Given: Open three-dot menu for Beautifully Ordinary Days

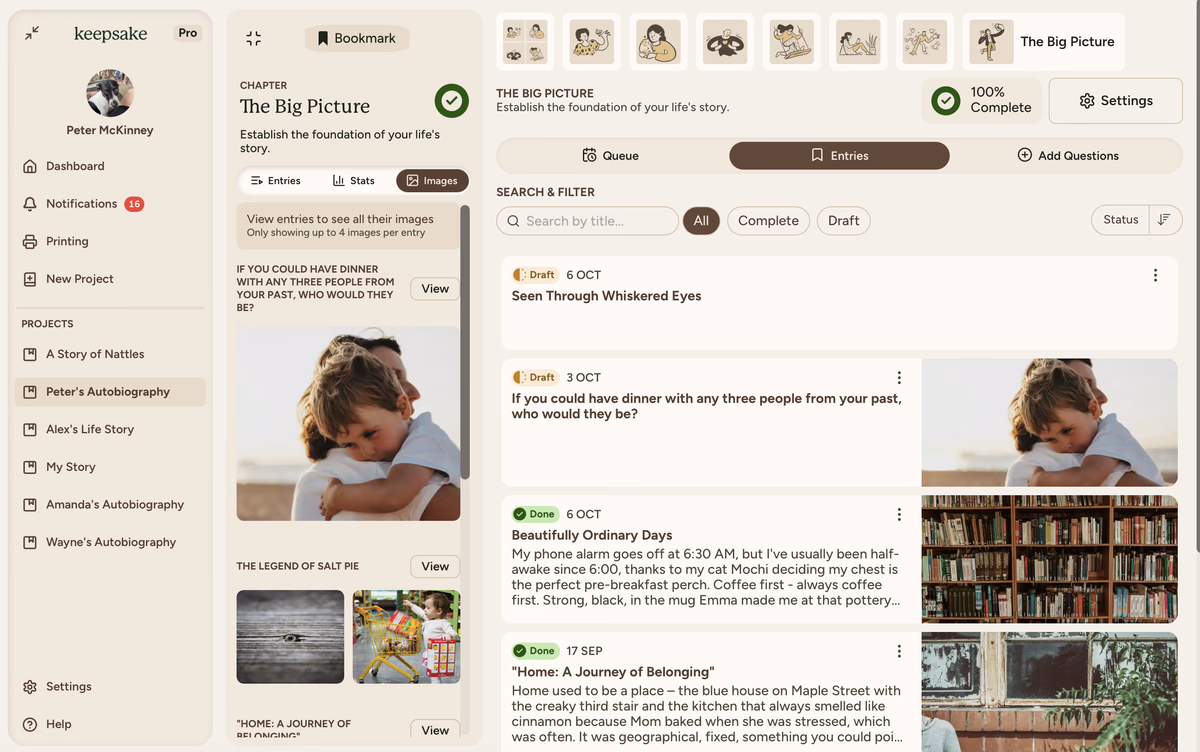Looking at the screenshot, I should [x=899, y=514].
